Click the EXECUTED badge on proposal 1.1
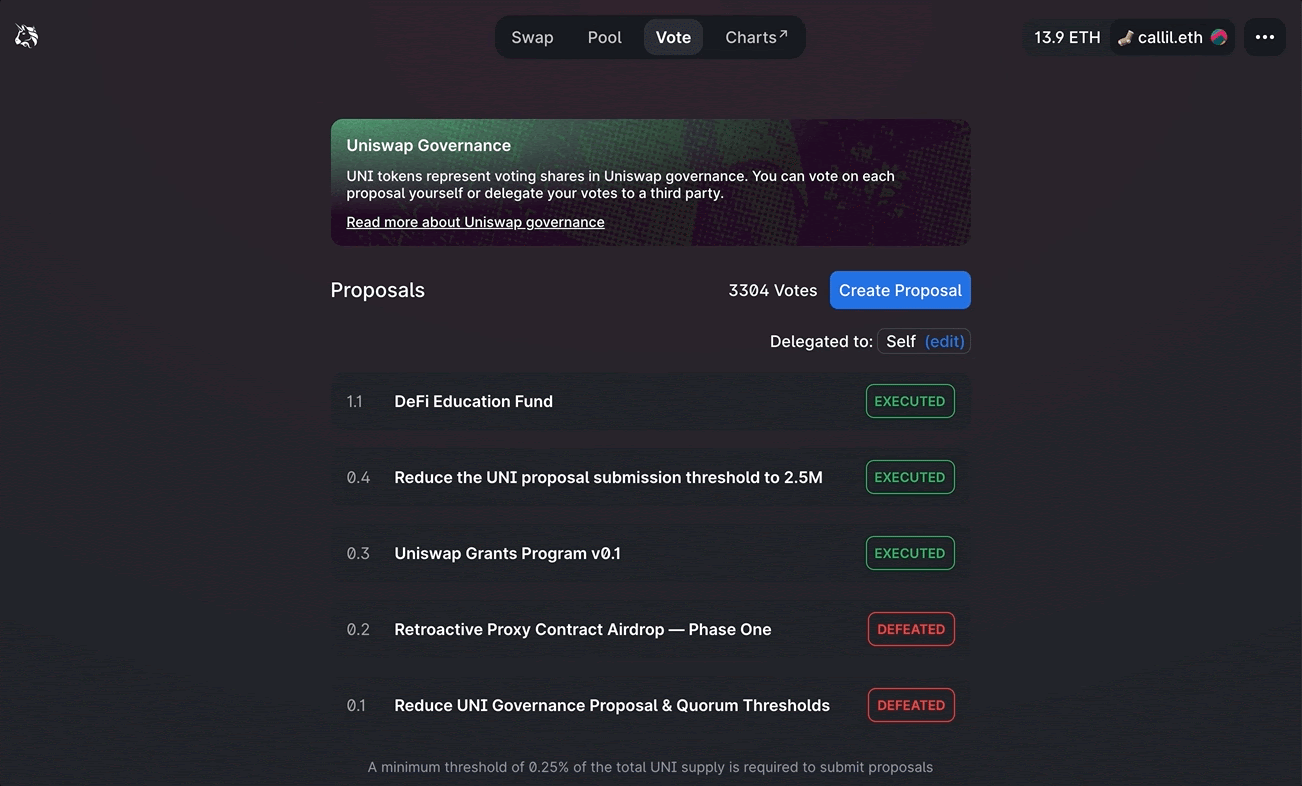The width and height of the screenshot is (1302, 786). pos(909,401)
